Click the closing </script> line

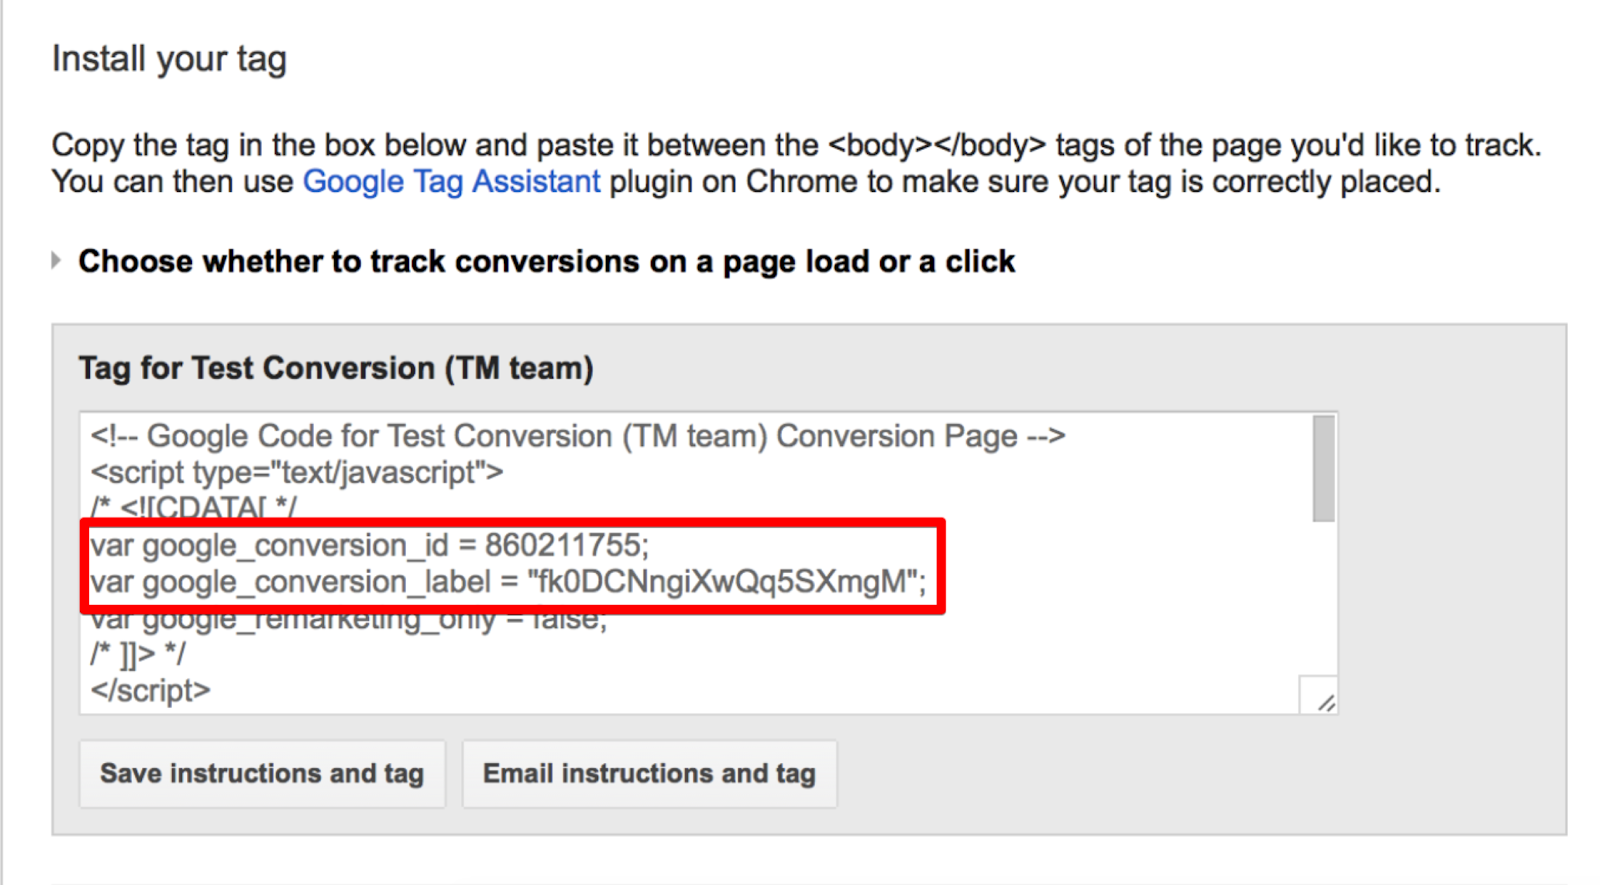(x=150, y=690)
